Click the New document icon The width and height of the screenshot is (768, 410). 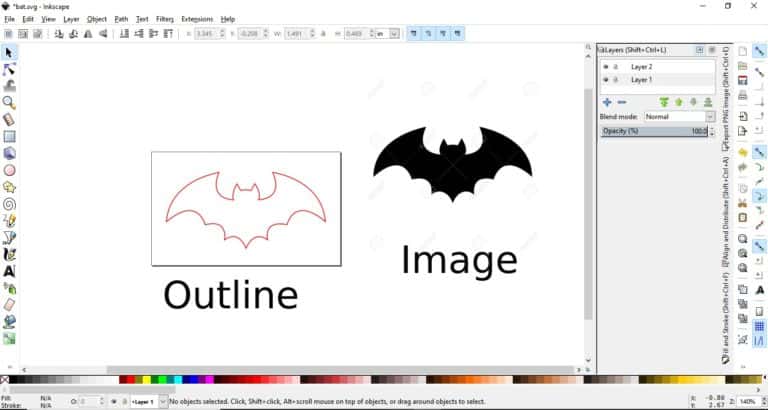[x=743, y=51]
